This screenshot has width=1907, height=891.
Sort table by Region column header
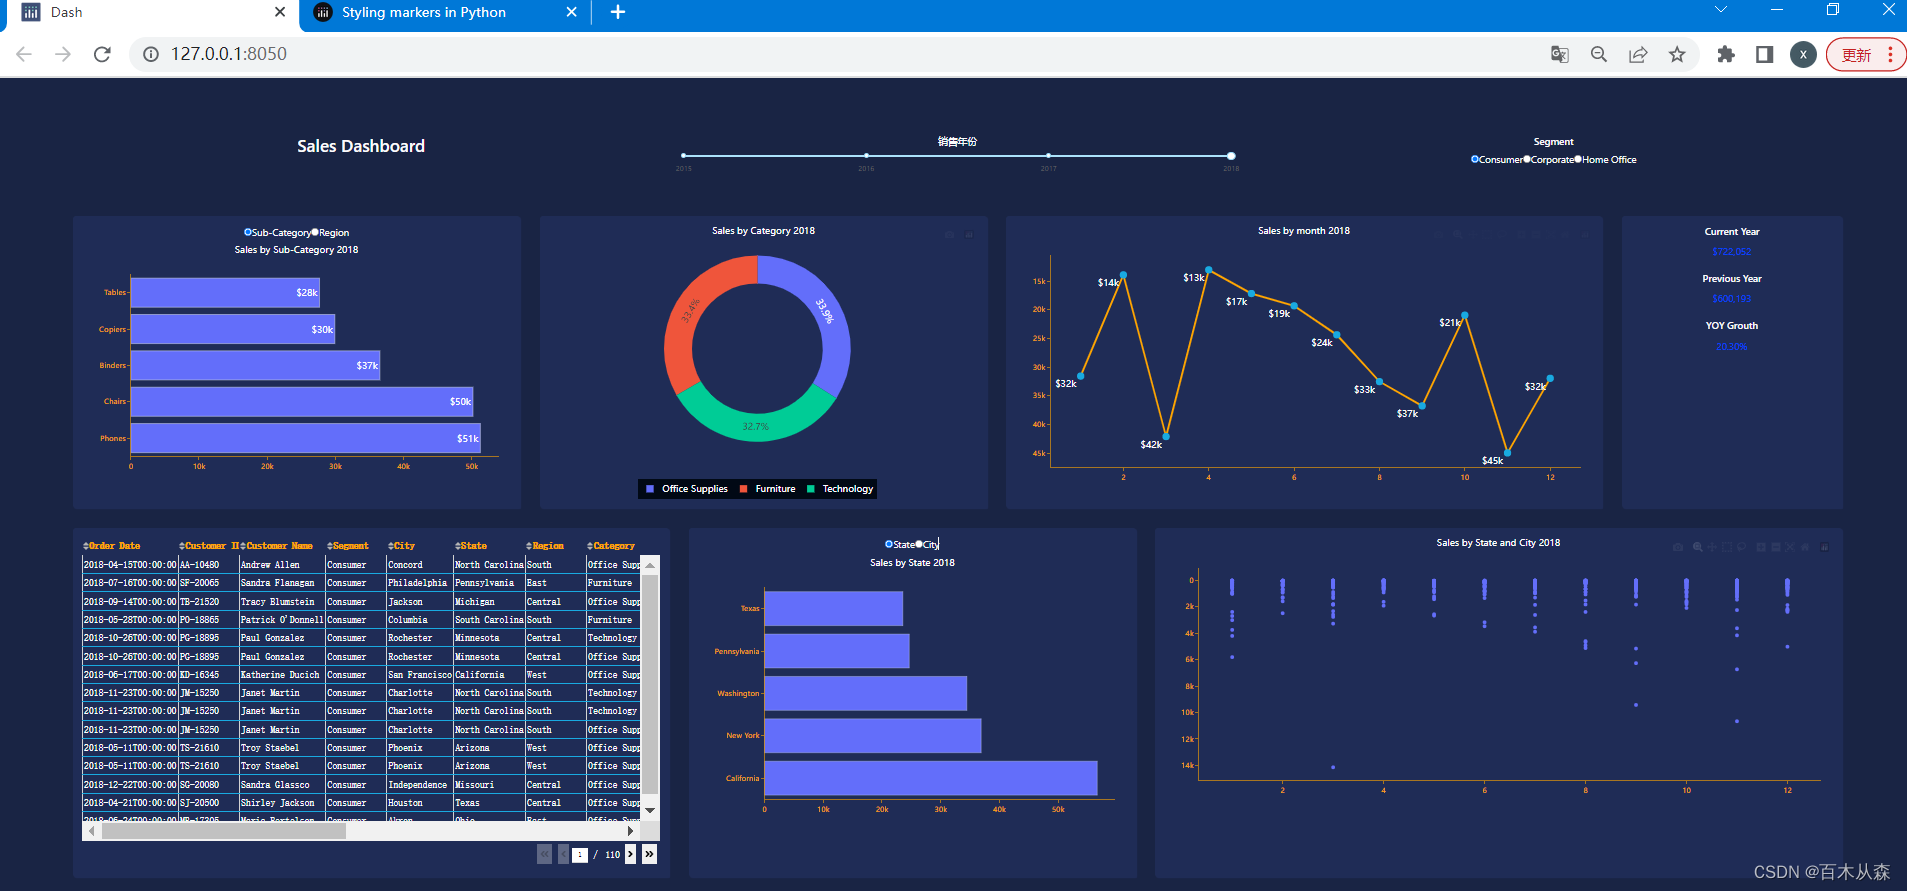529,546
